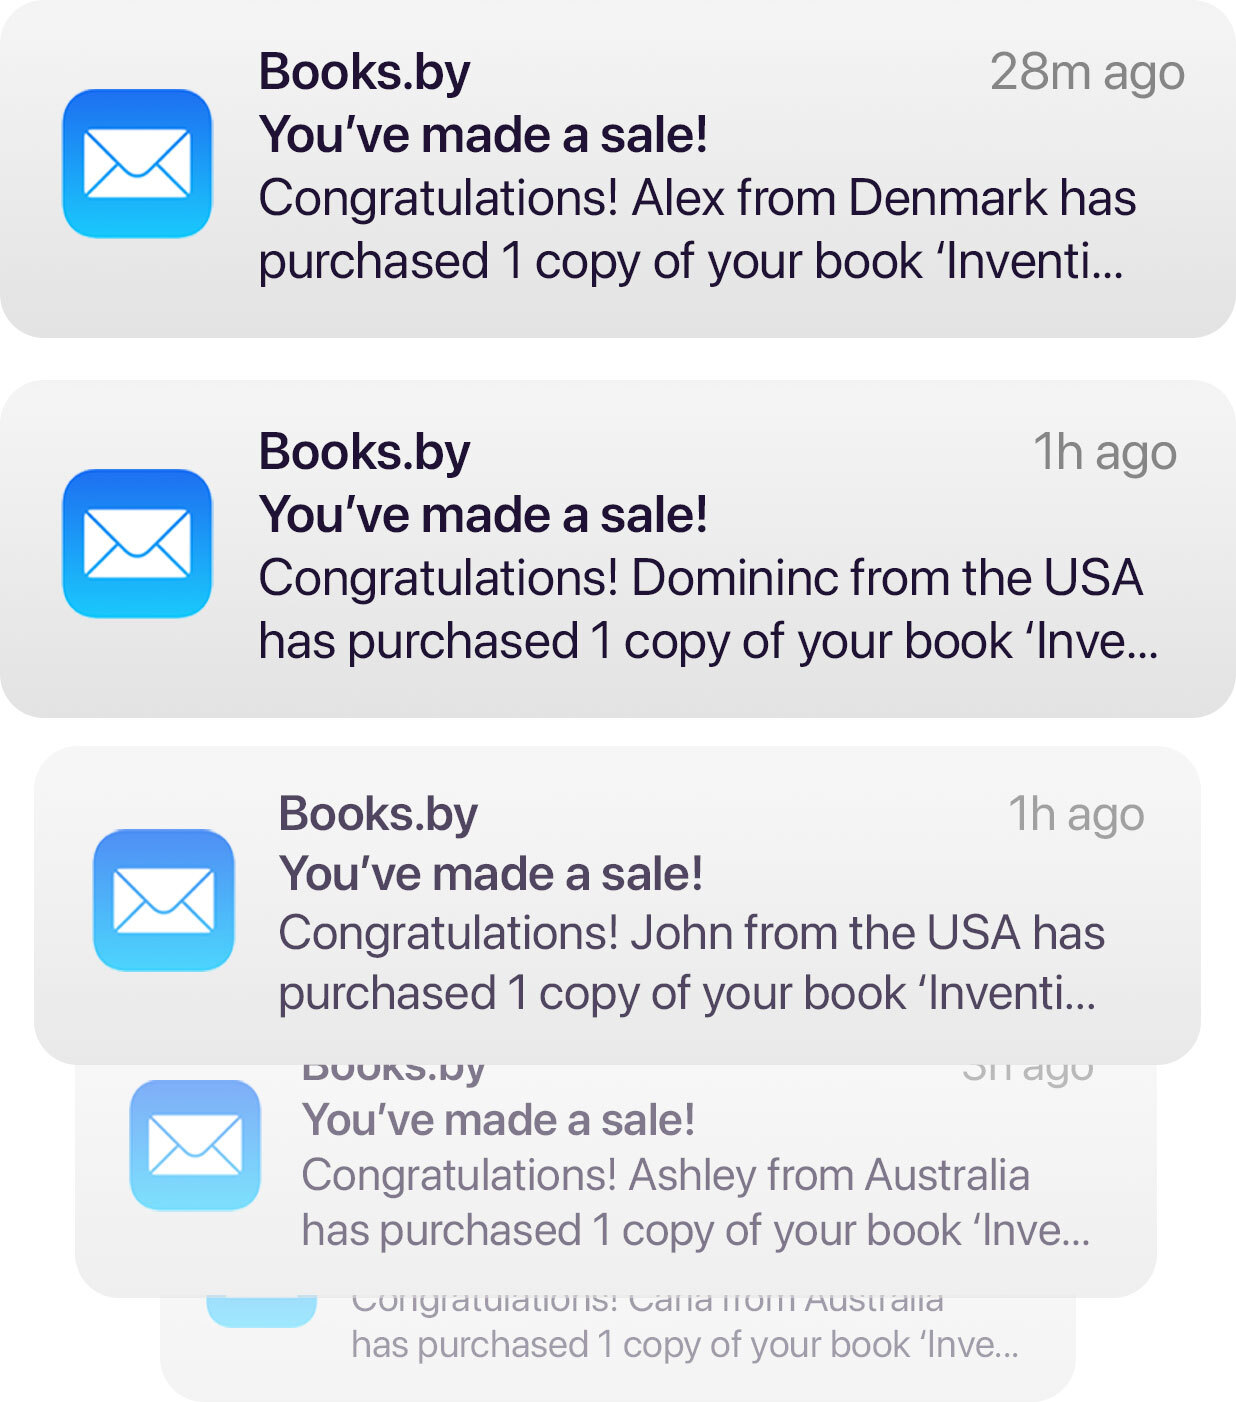The image size is (1236, 1402).
Task: Open the message about Ashley from Australia
Action: click(x=695, y=1204)
